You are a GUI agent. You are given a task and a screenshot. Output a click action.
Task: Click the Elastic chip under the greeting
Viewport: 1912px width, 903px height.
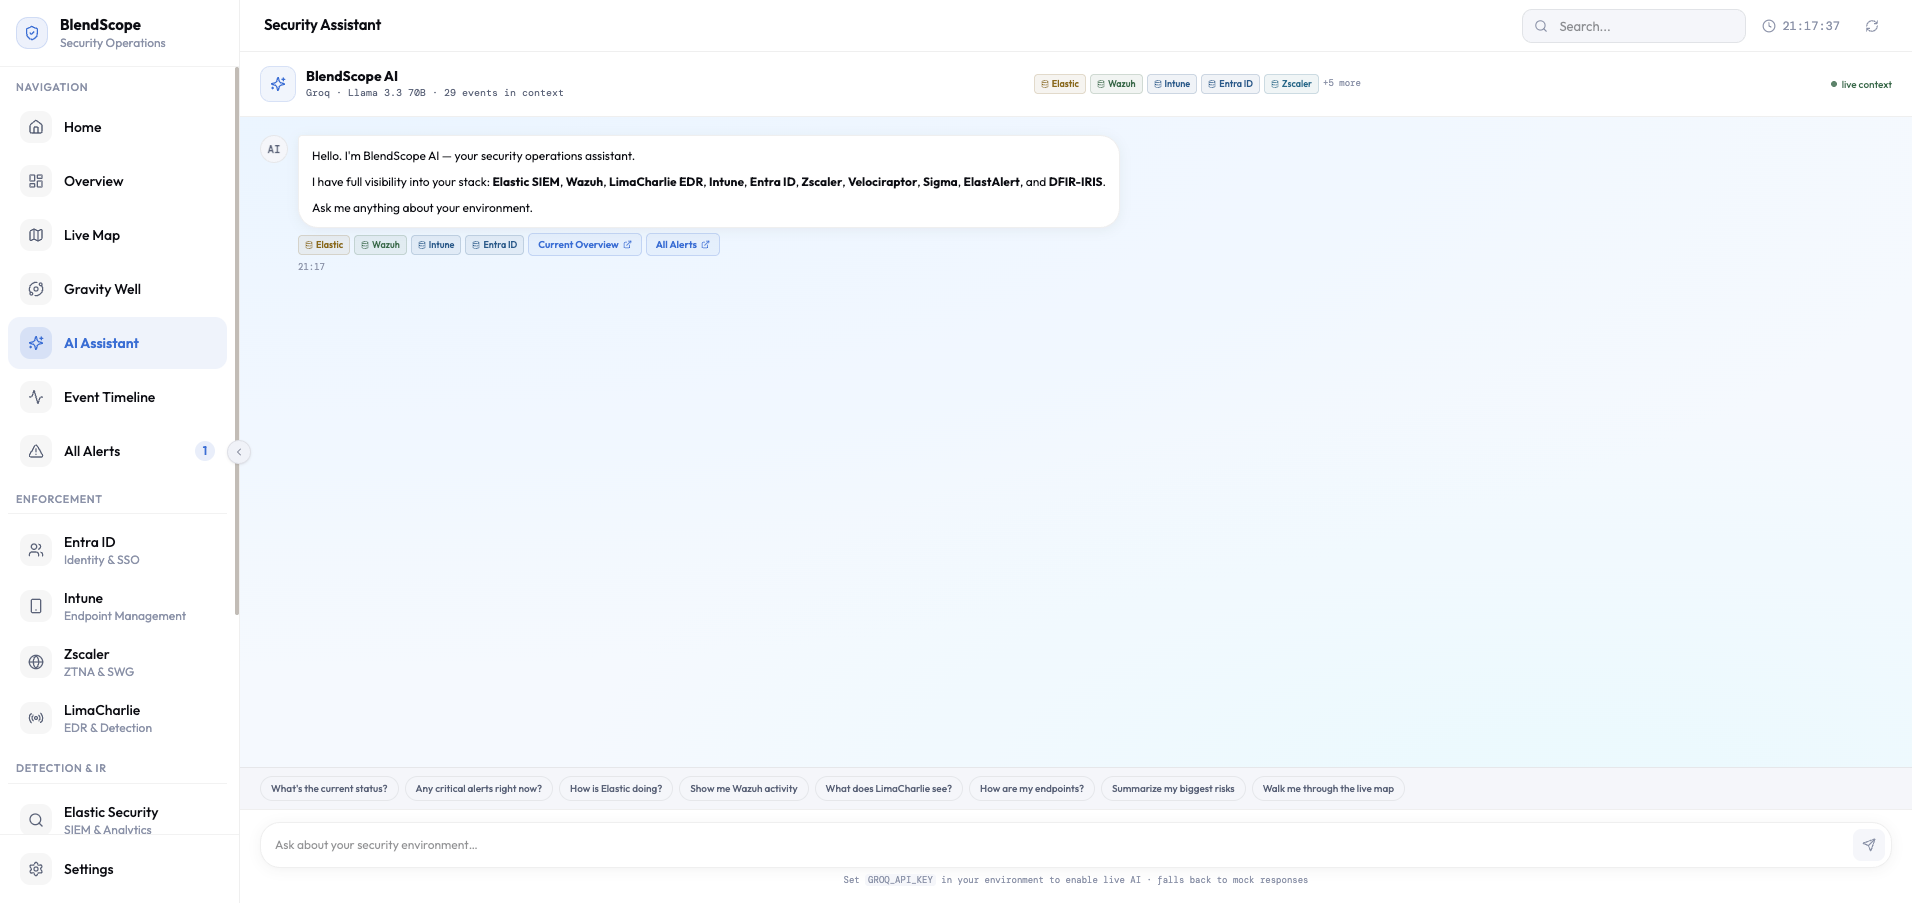(x=324, y=245)
